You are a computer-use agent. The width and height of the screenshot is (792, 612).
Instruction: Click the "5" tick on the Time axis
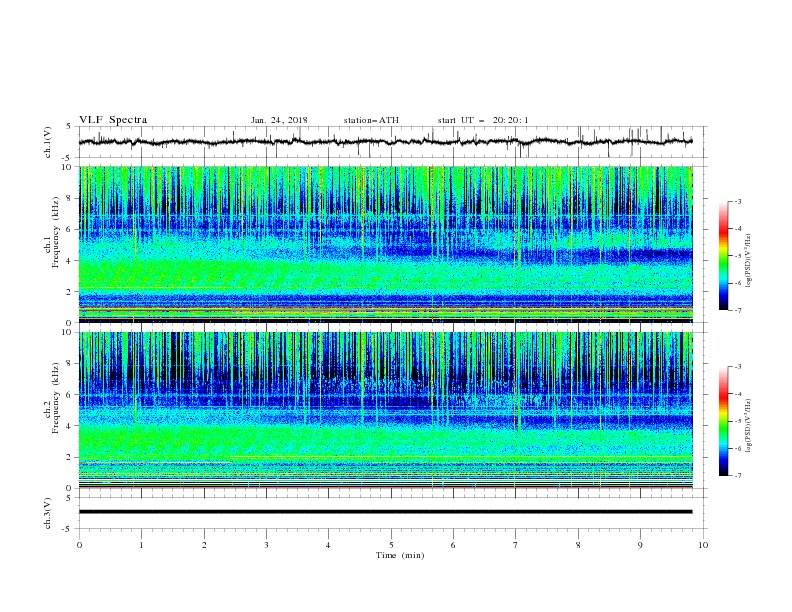tap(391, 545)
